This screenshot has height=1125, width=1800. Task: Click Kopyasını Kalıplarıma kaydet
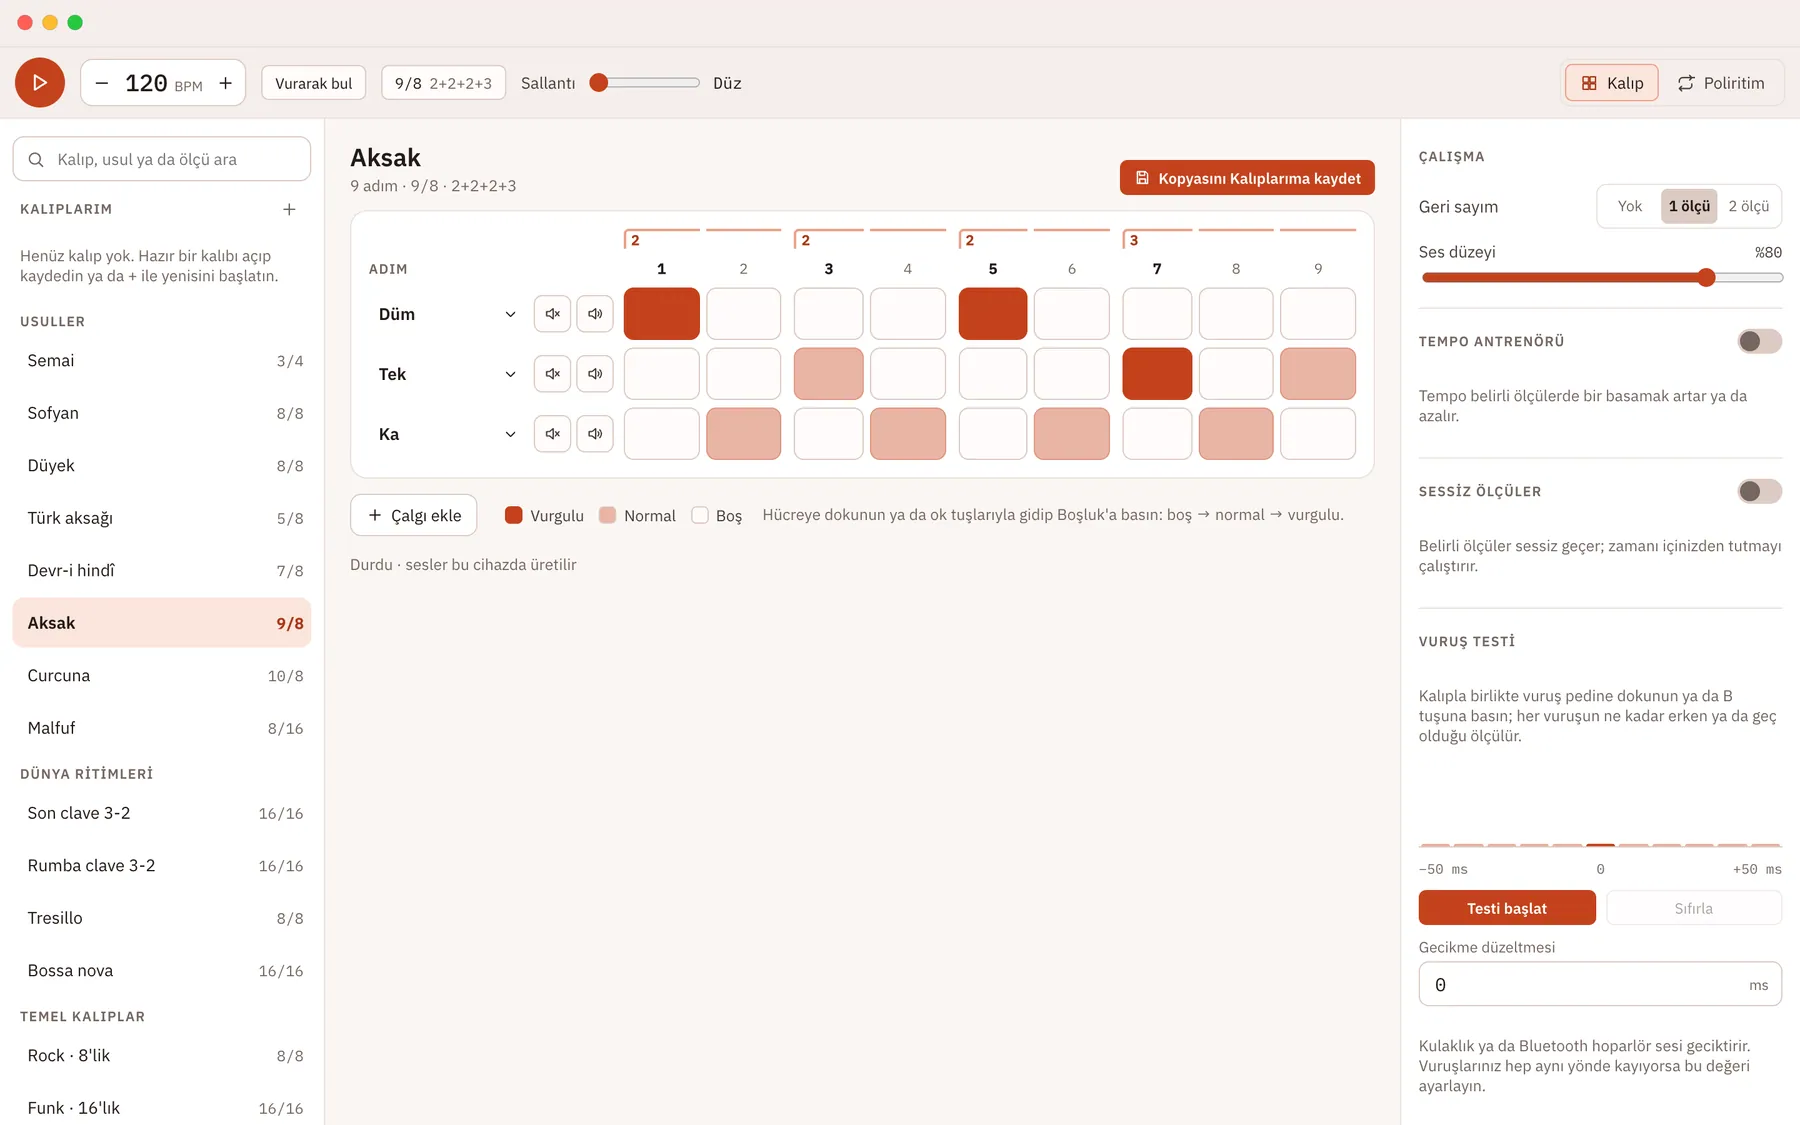[1247, 178]
